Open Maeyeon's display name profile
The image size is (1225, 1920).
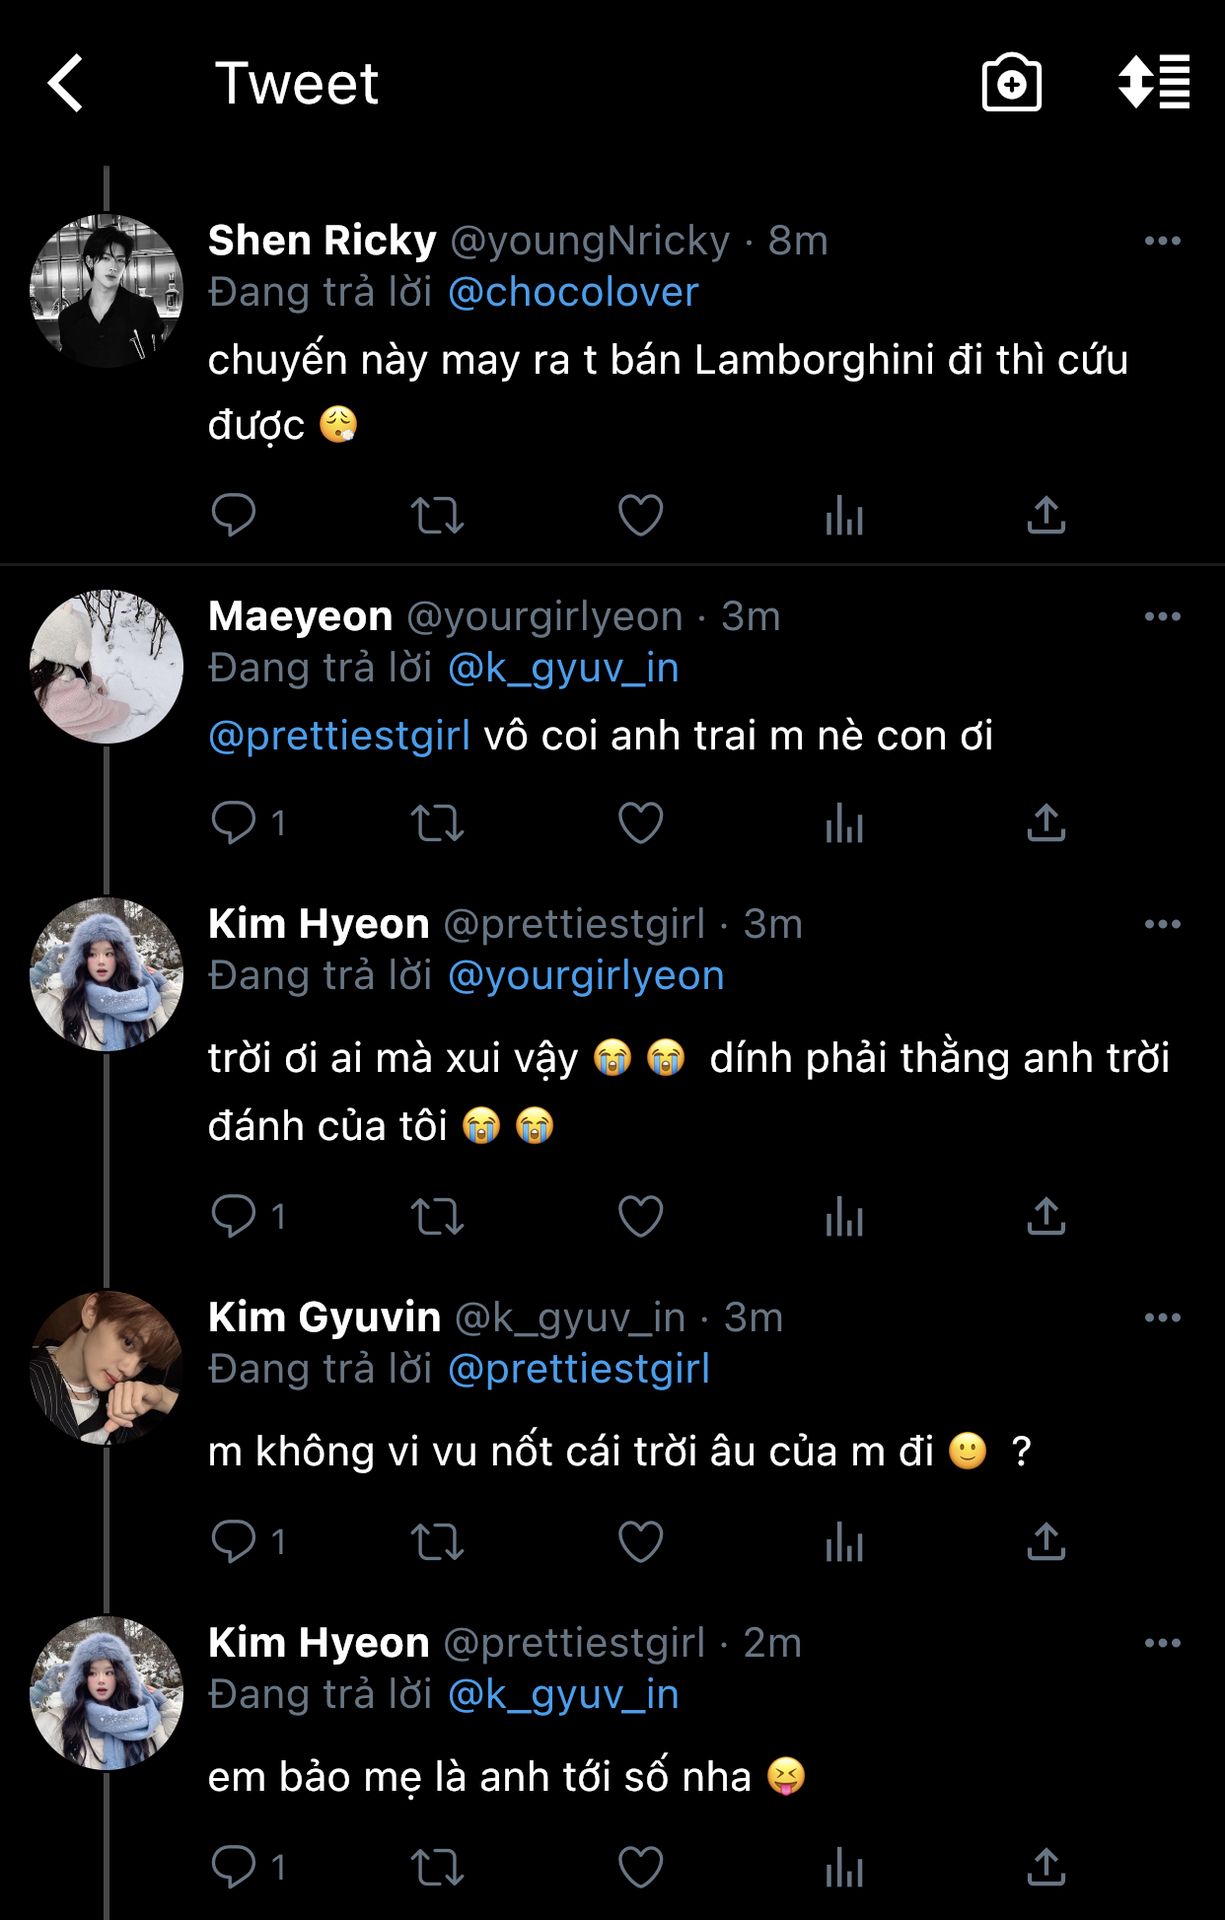(x=300, y=617)
